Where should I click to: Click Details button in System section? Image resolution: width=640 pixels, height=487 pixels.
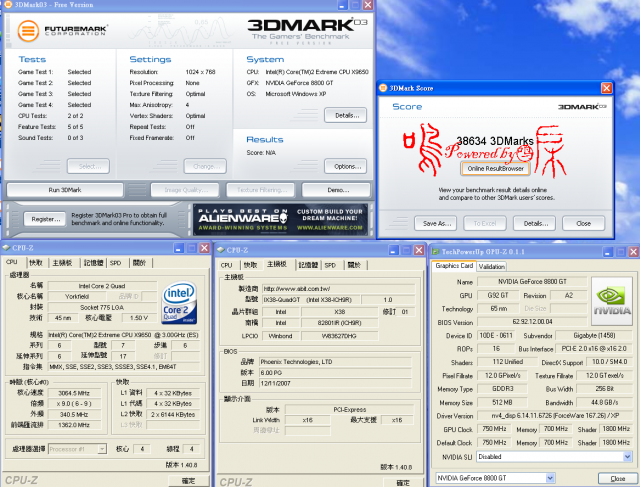click(x=346, y=115)
